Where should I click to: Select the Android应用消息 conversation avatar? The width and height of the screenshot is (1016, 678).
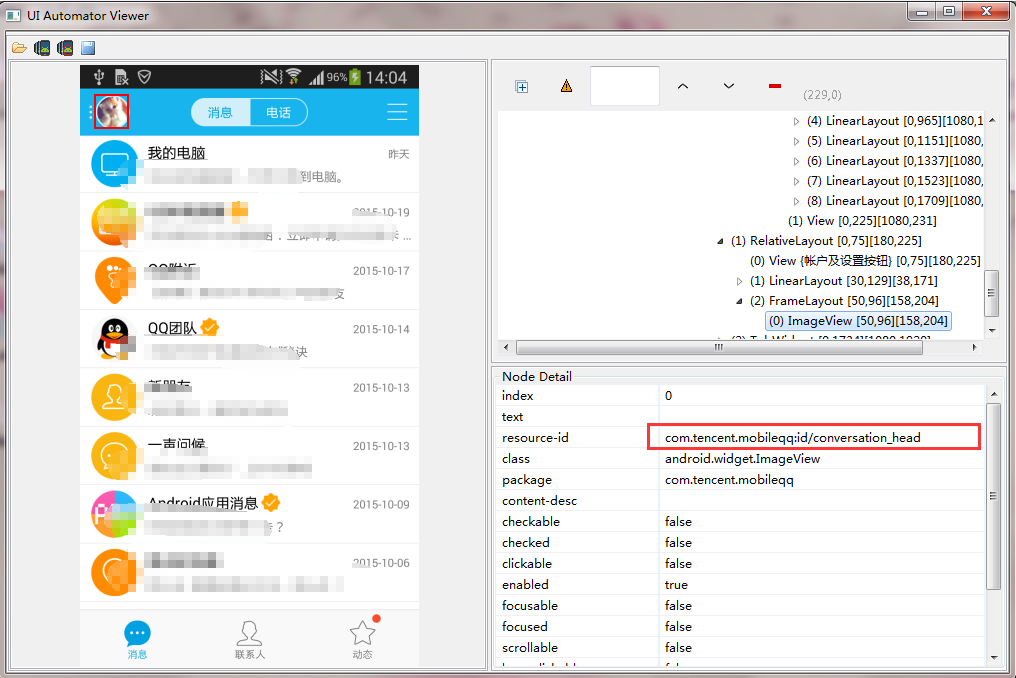tap(115, 514)
